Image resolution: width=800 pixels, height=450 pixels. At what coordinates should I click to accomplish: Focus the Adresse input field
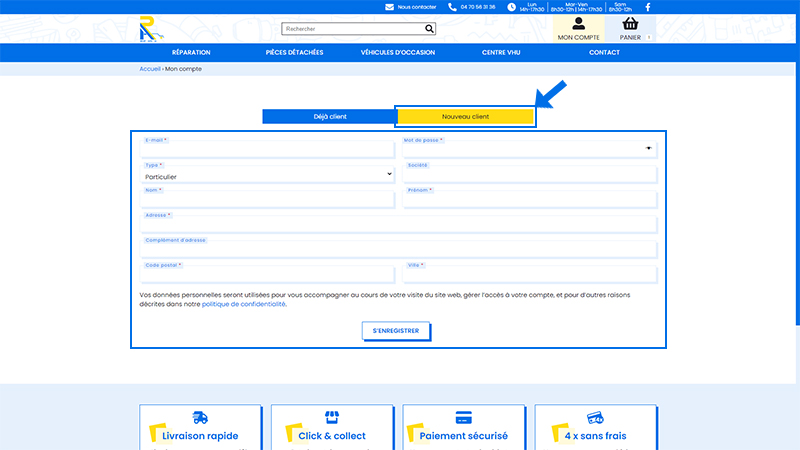(x=398, y=225)
